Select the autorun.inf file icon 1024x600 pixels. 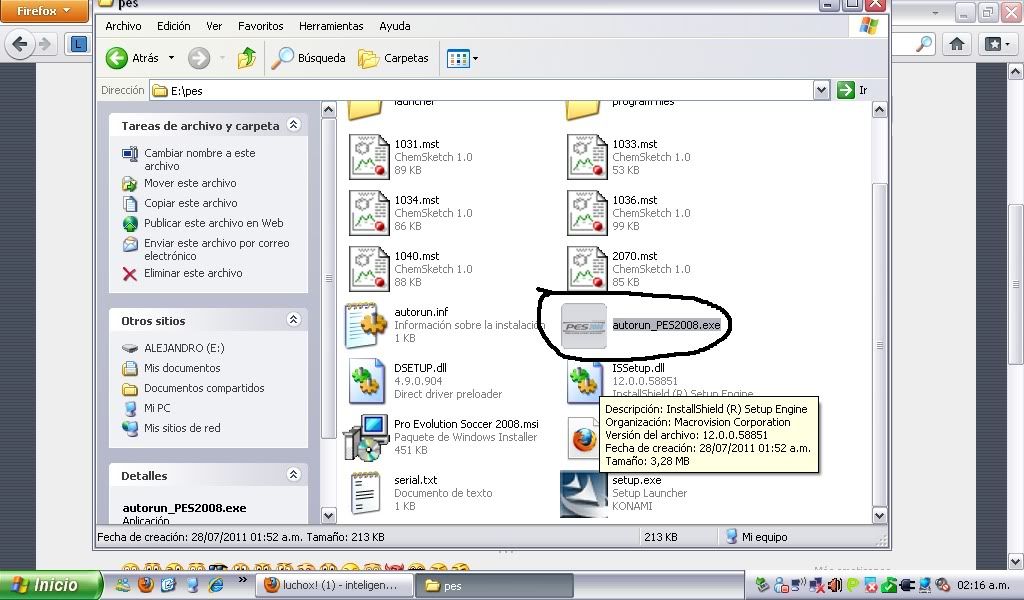point(366,325)
